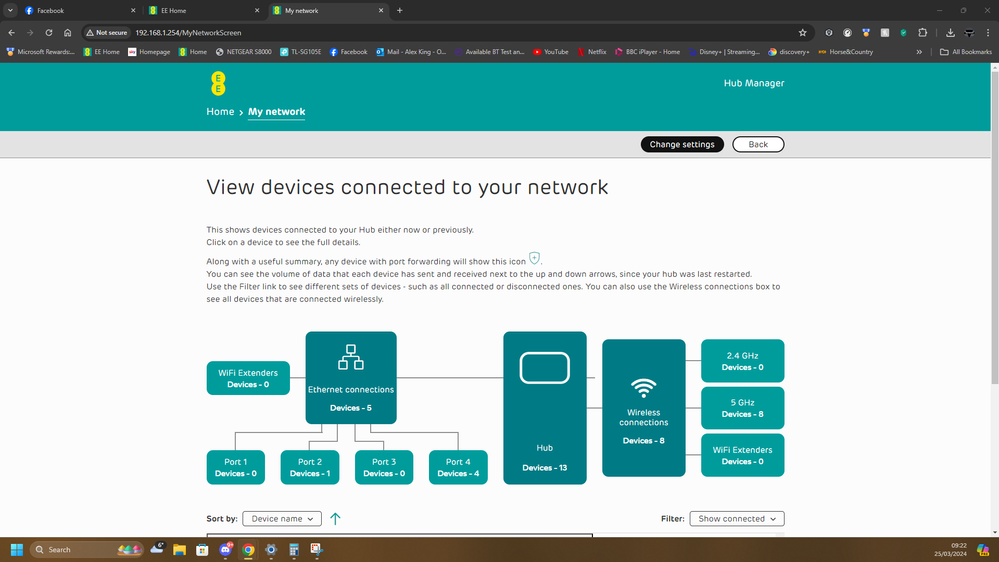Viewport: 999px width, 562px height.
Task: Open the Hub Manager link
Action: coord(754,83)
